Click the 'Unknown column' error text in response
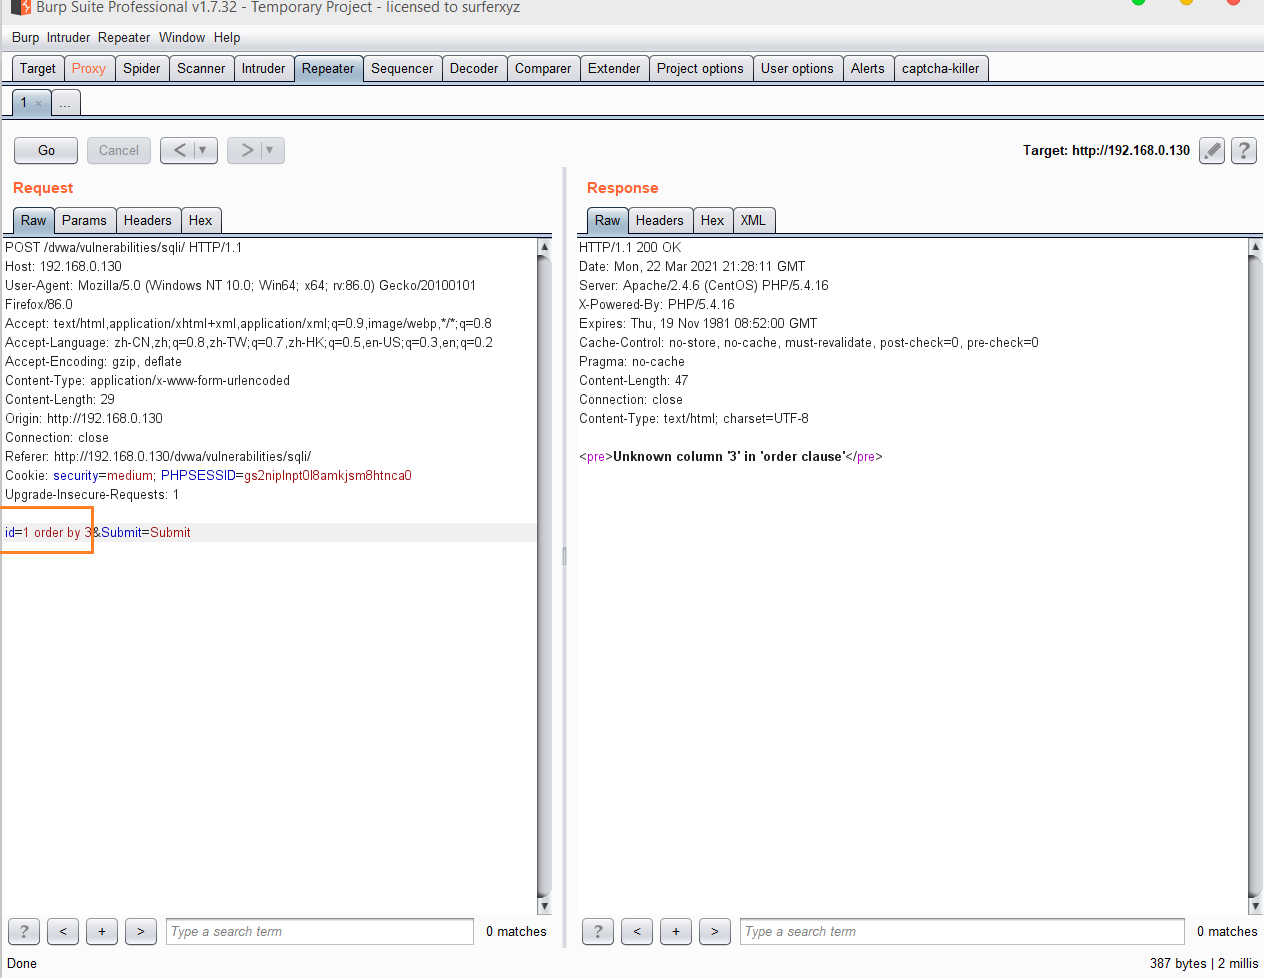1264x978 pixels. pyautogui.click(x=728, y=456)
